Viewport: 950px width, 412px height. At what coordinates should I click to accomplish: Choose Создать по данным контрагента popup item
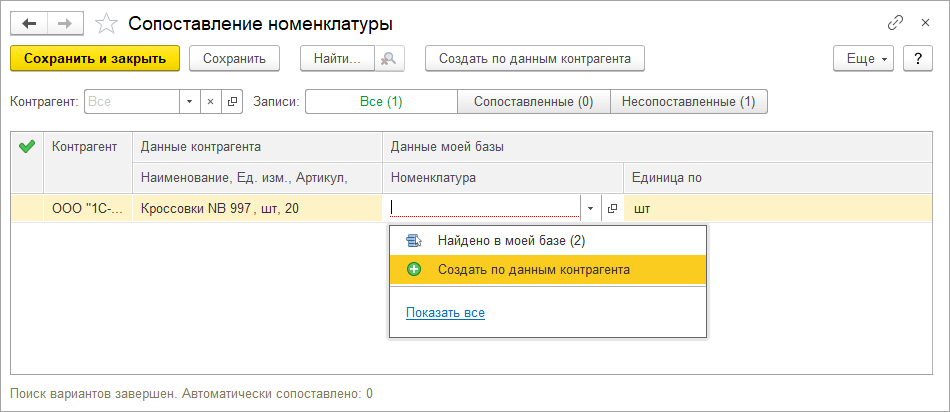click(x=533, y=270)
